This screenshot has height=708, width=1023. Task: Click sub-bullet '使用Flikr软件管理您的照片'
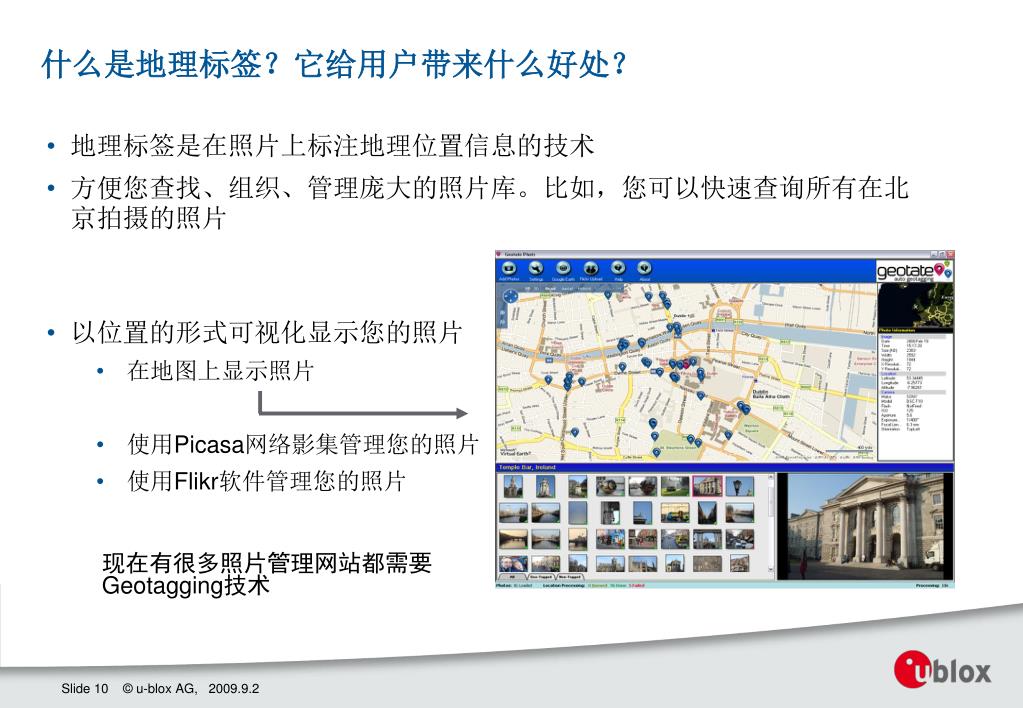click(266, 481)
